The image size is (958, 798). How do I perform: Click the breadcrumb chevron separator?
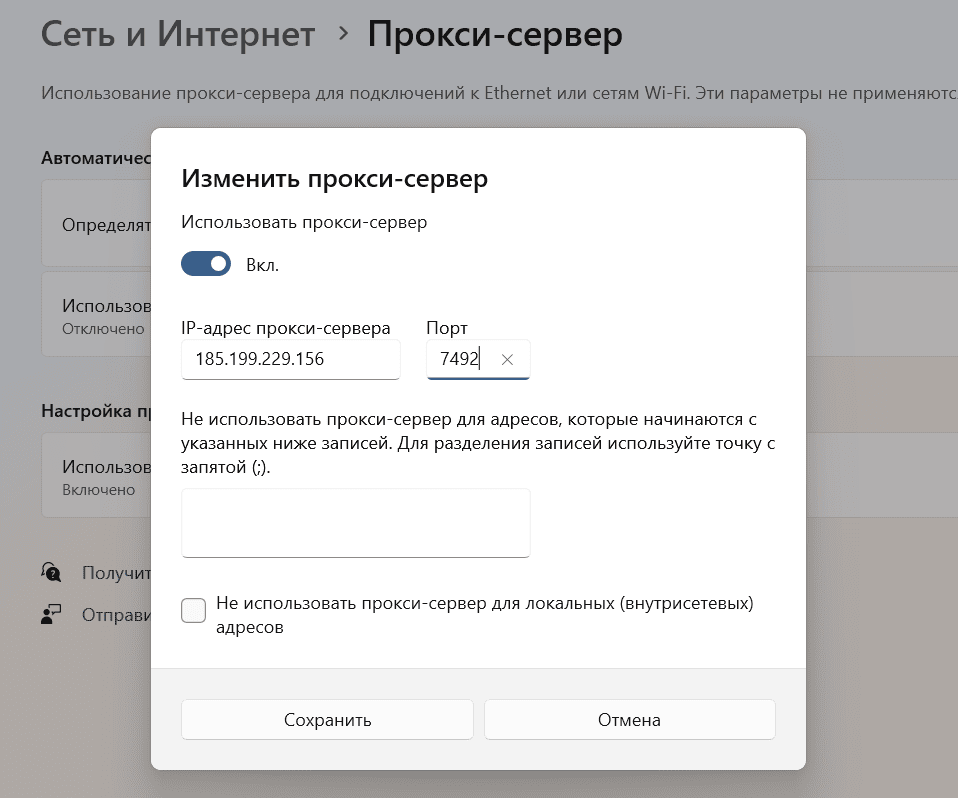[x=343, y=34]
